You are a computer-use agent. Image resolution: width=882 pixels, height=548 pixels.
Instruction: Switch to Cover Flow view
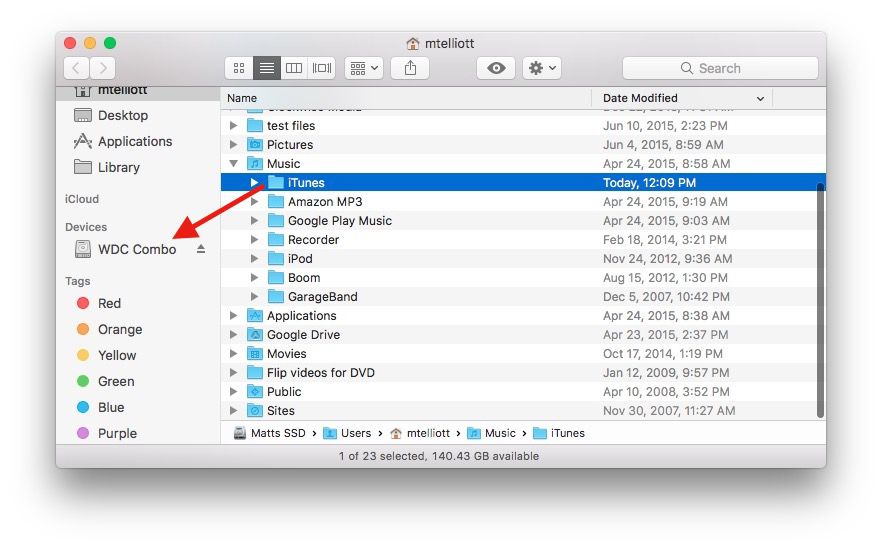[x=322, y=68]
